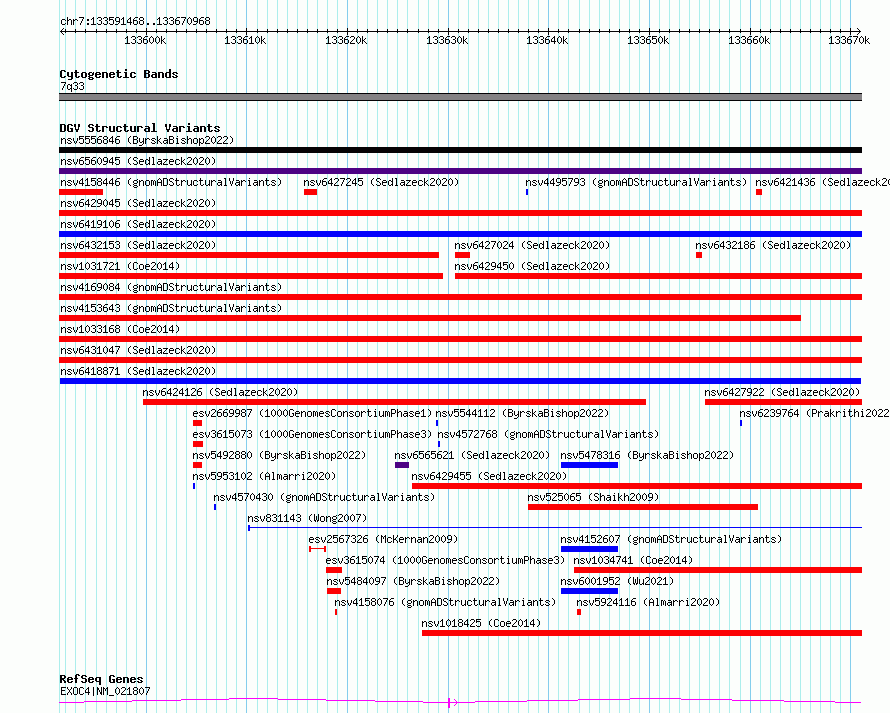Click the 133600k ruler tick label
This screenshot has width=890, height=713.
145,40
